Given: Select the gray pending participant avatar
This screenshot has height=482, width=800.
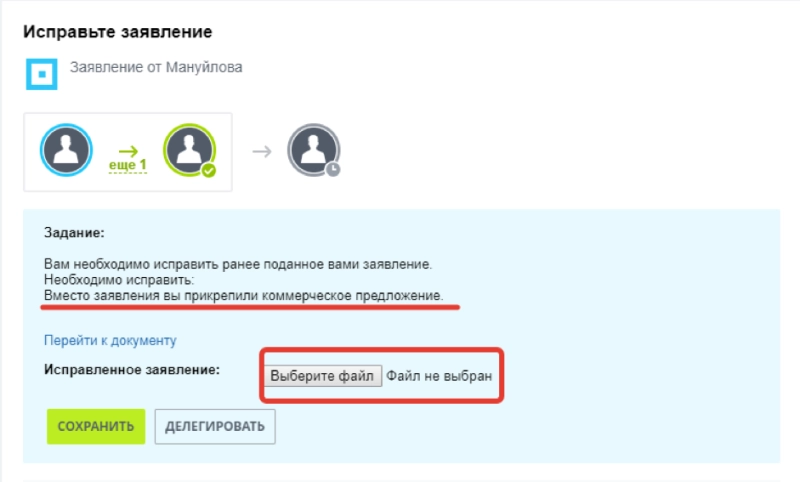Looking at the screenshot, I should (x=313, y=151).
